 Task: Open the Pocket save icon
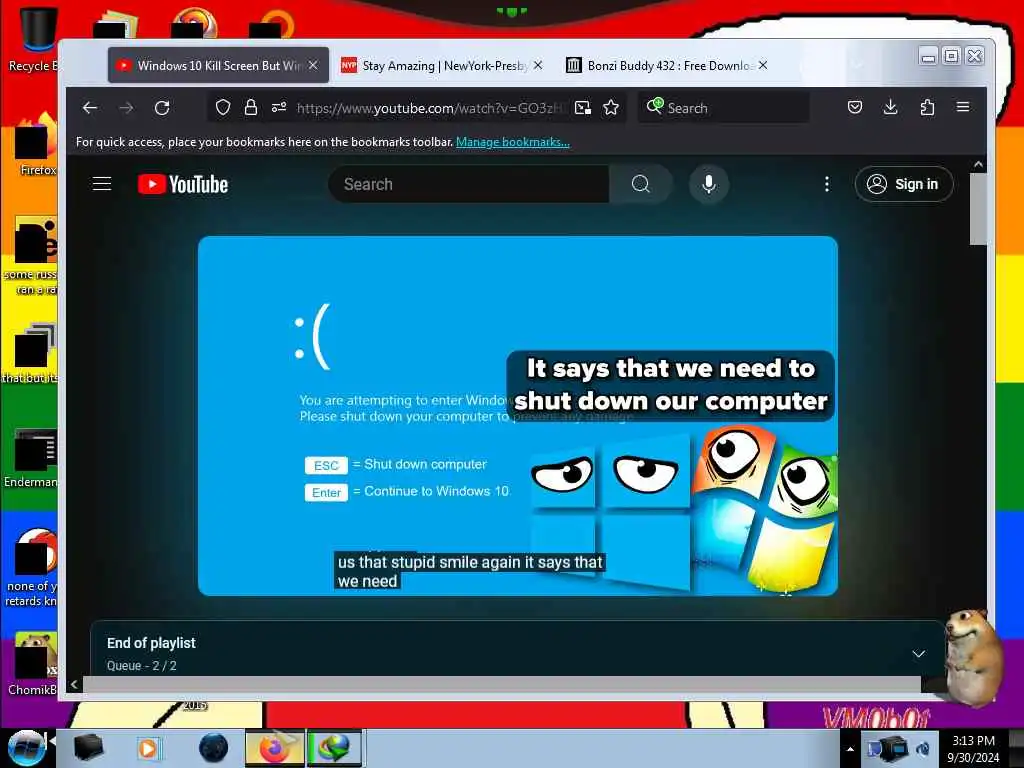854,107
